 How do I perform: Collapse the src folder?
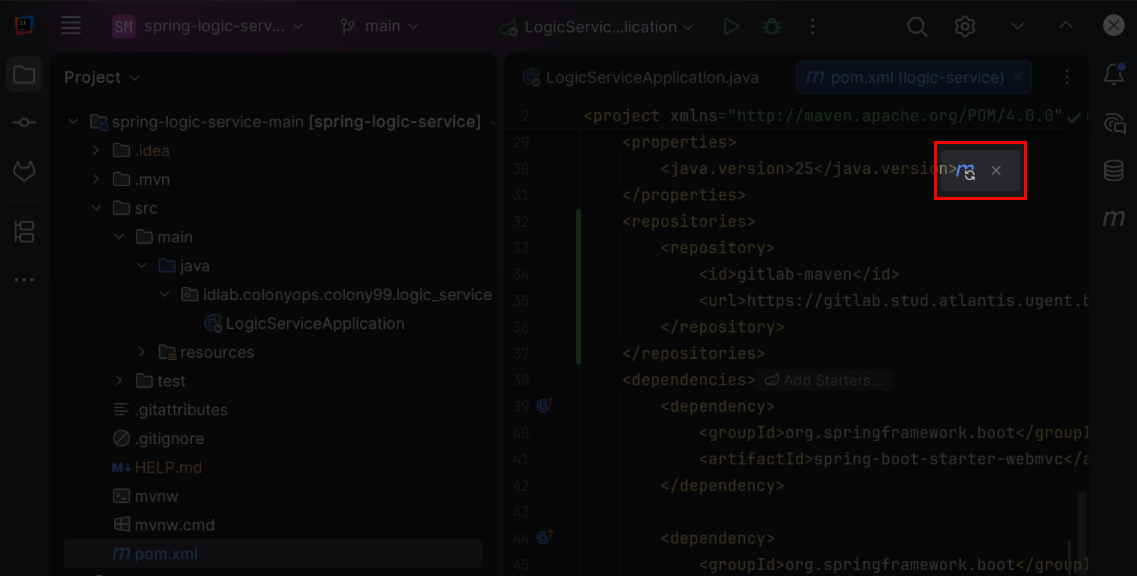(x=96, y=208)
